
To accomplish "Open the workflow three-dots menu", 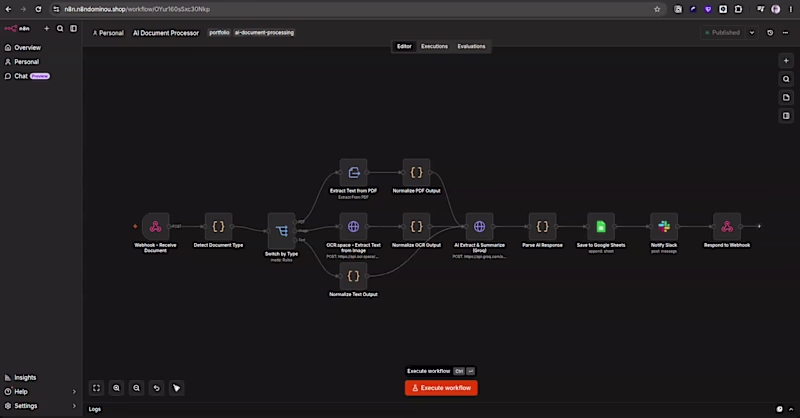I will click(786, 33).
